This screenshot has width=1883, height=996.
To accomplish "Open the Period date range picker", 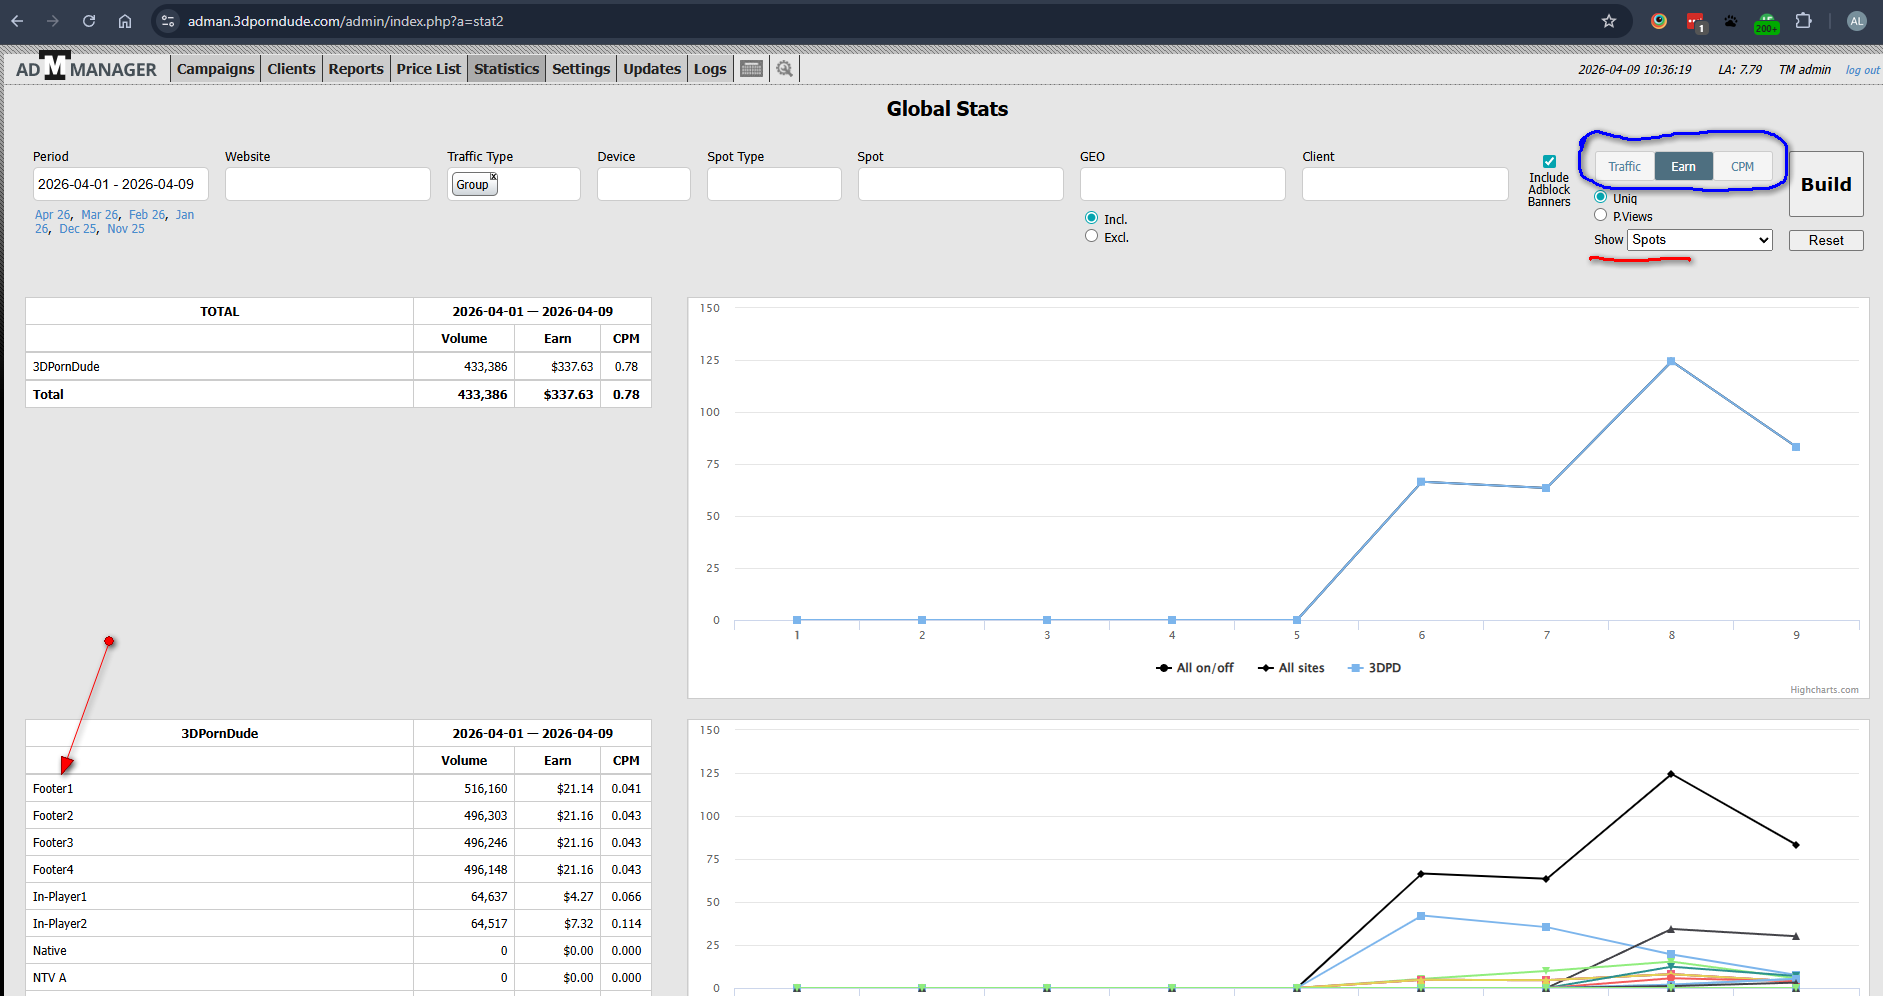I will pyautogui.click(x=120, y=184).
